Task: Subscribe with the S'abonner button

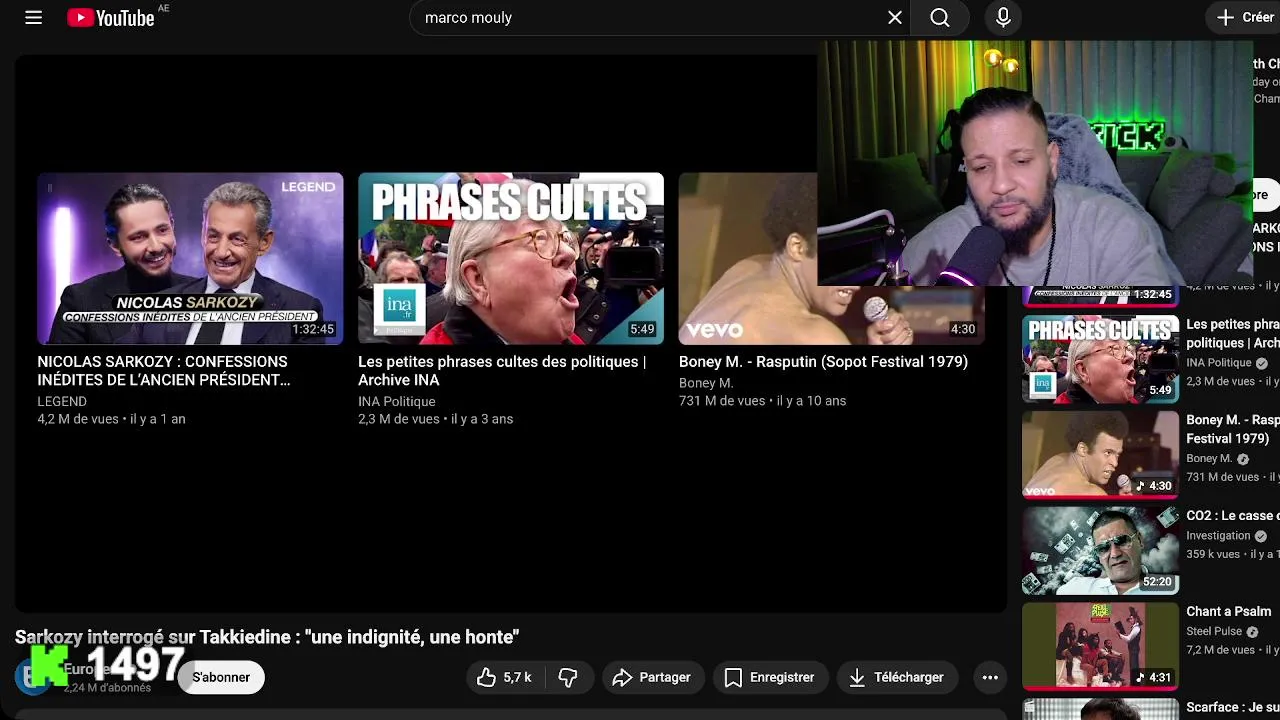Action: click(221, 677)
